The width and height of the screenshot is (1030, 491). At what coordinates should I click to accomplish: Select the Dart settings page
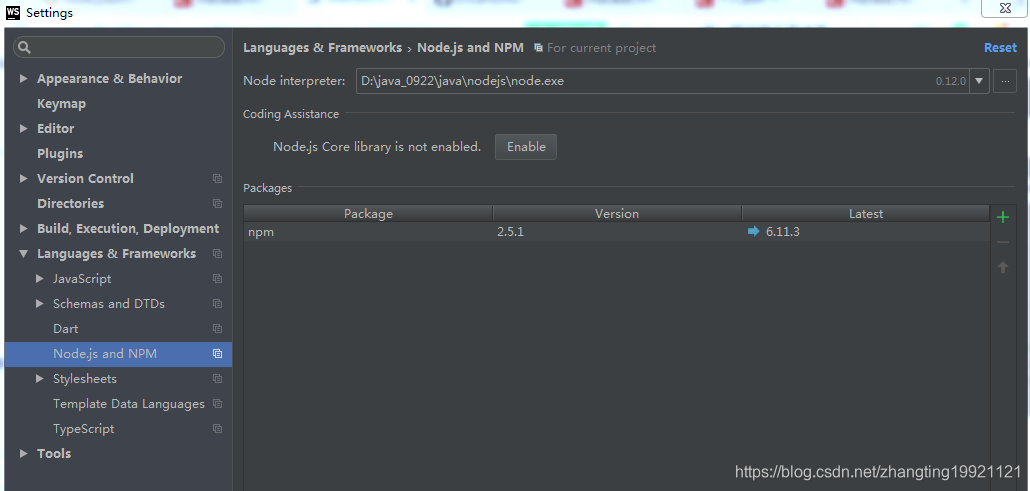[65, 329]
